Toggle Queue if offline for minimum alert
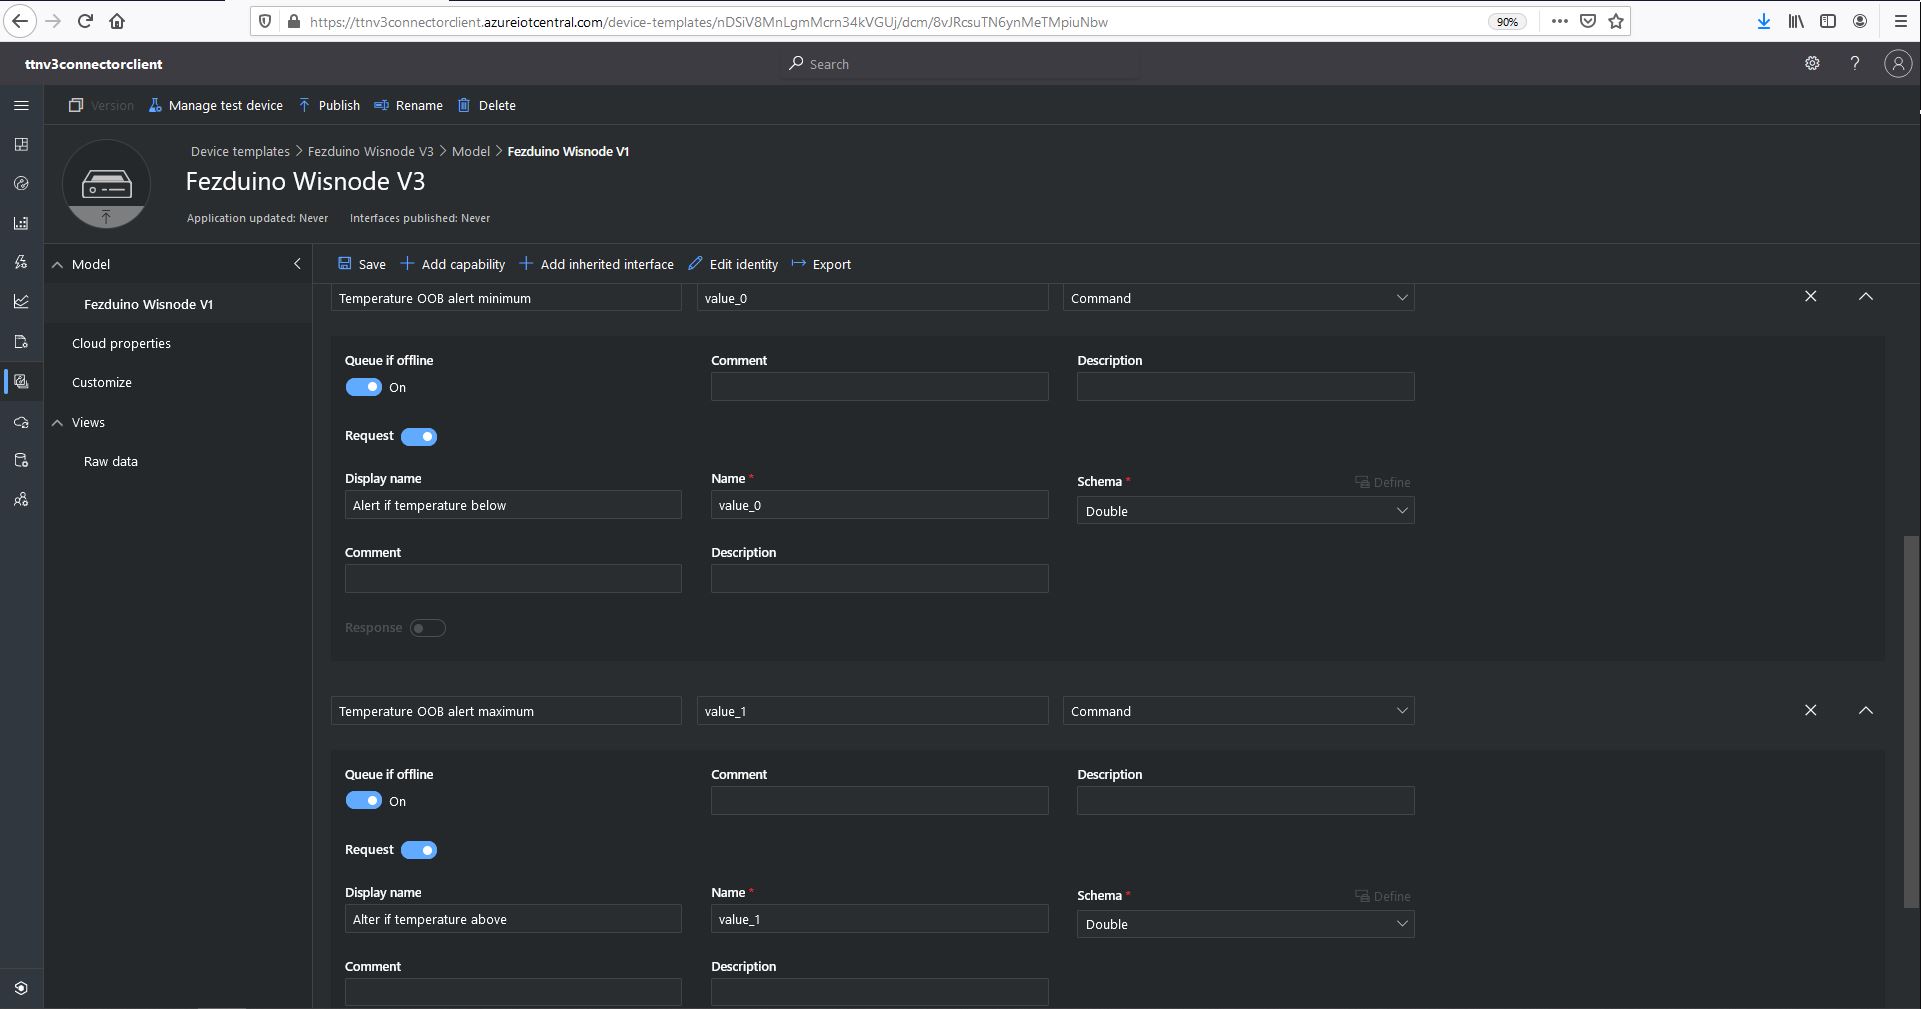The image size is (1921, 1009). pos(364,387)
